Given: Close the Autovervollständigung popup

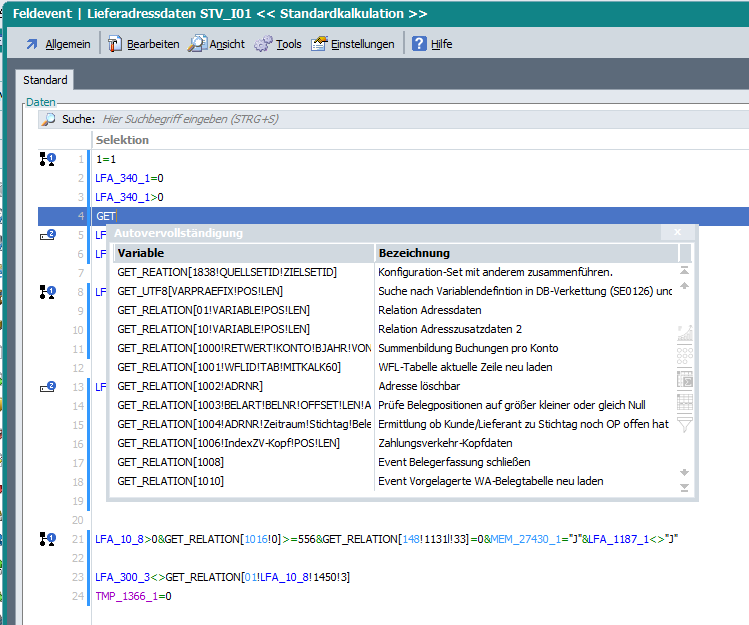Looking at the screenshot, I should pyautogui.click(x=677, y=233).
